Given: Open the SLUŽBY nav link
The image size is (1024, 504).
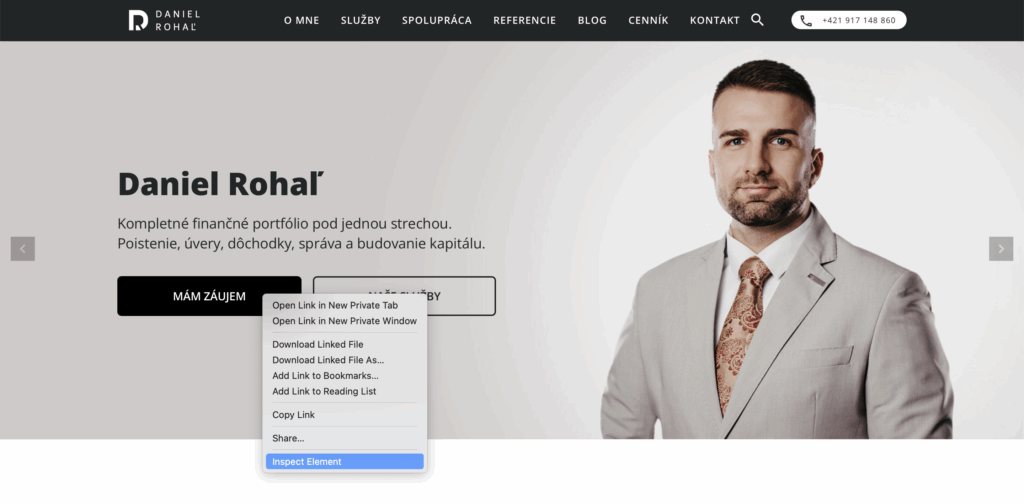Looking at the screenshot, I should 360,20.
